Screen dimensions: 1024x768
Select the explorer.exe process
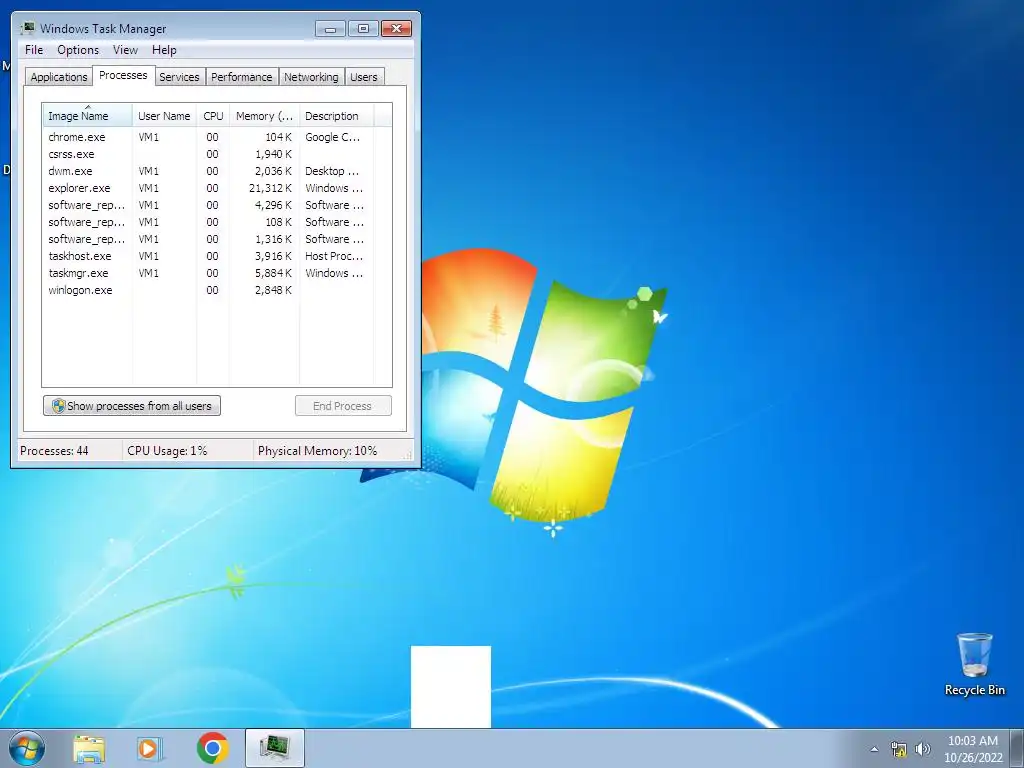[x=209, y=188]
